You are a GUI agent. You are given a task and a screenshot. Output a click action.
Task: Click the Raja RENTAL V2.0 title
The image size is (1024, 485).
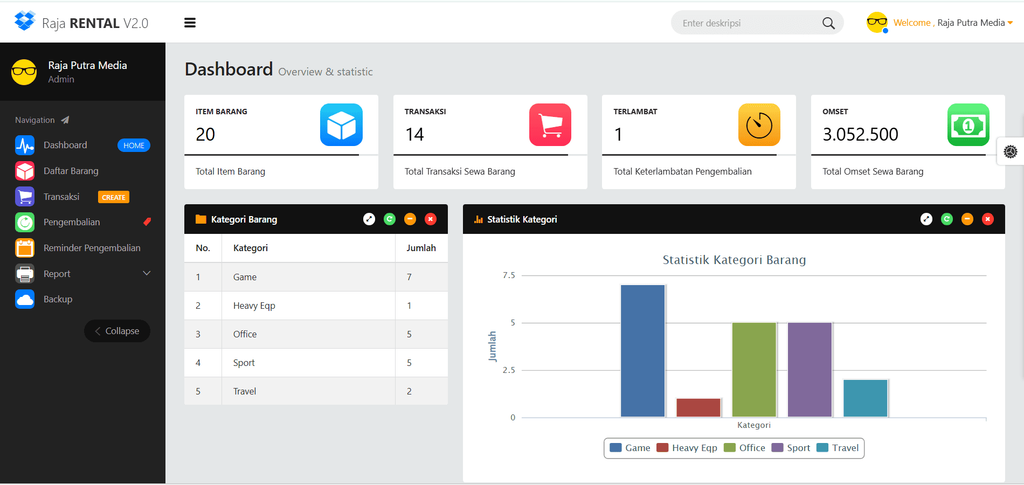tap(95, 23)
